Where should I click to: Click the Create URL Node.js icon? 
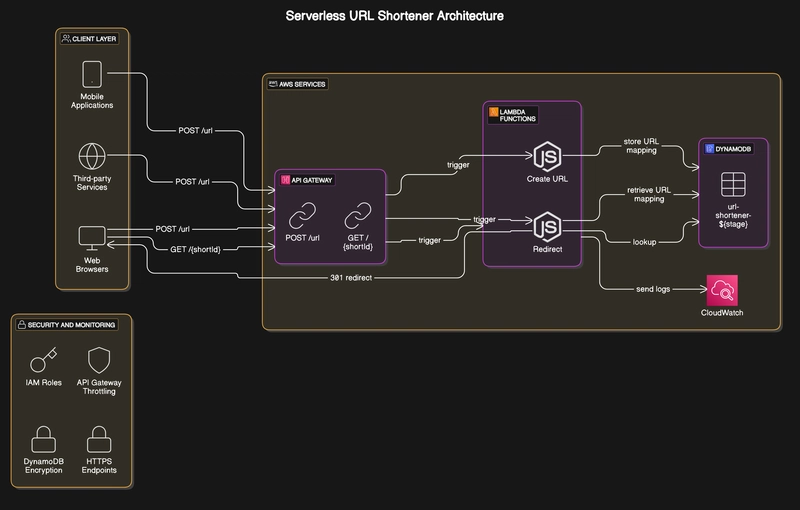(547, 157)
